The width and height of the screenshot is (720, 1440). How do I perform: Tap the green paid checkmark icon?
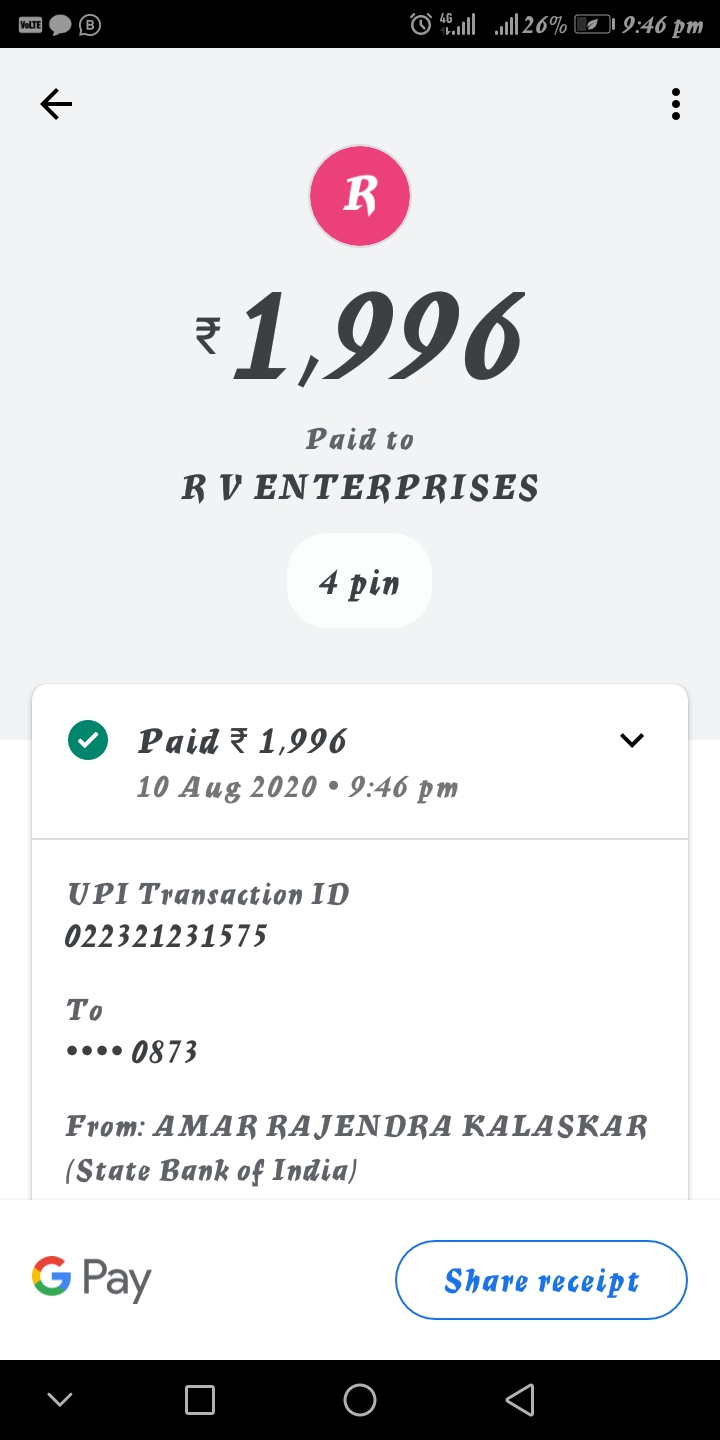click(x=87, y=740)
